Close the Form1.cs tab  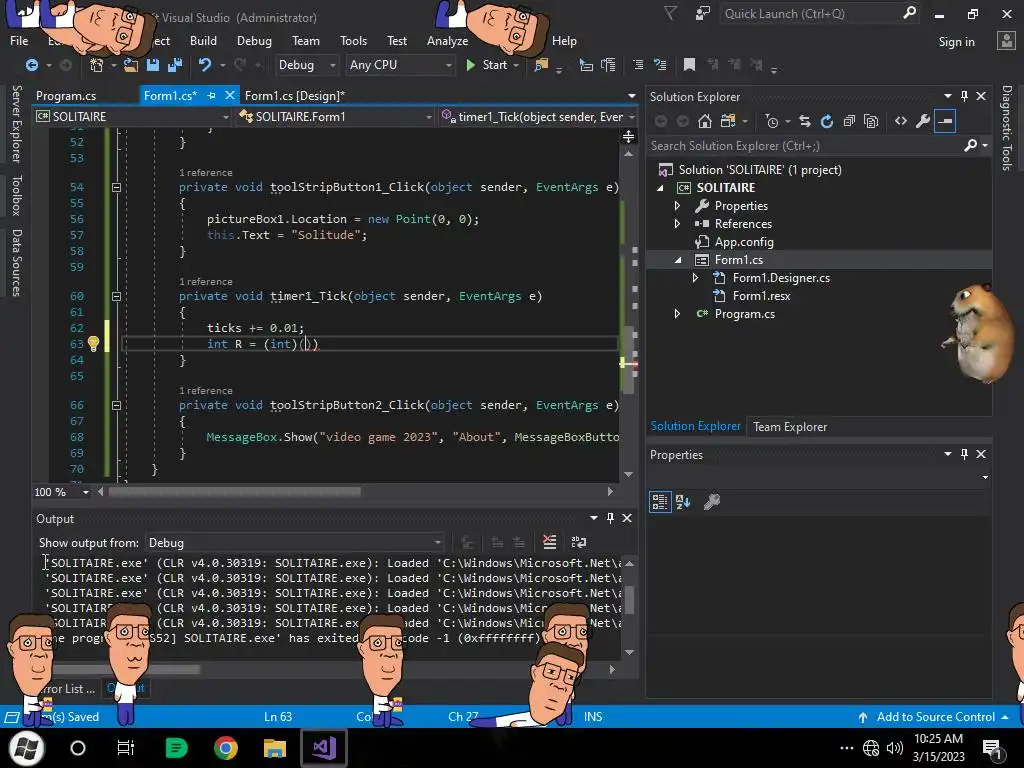pyautogui.click(x=229, y=95)
